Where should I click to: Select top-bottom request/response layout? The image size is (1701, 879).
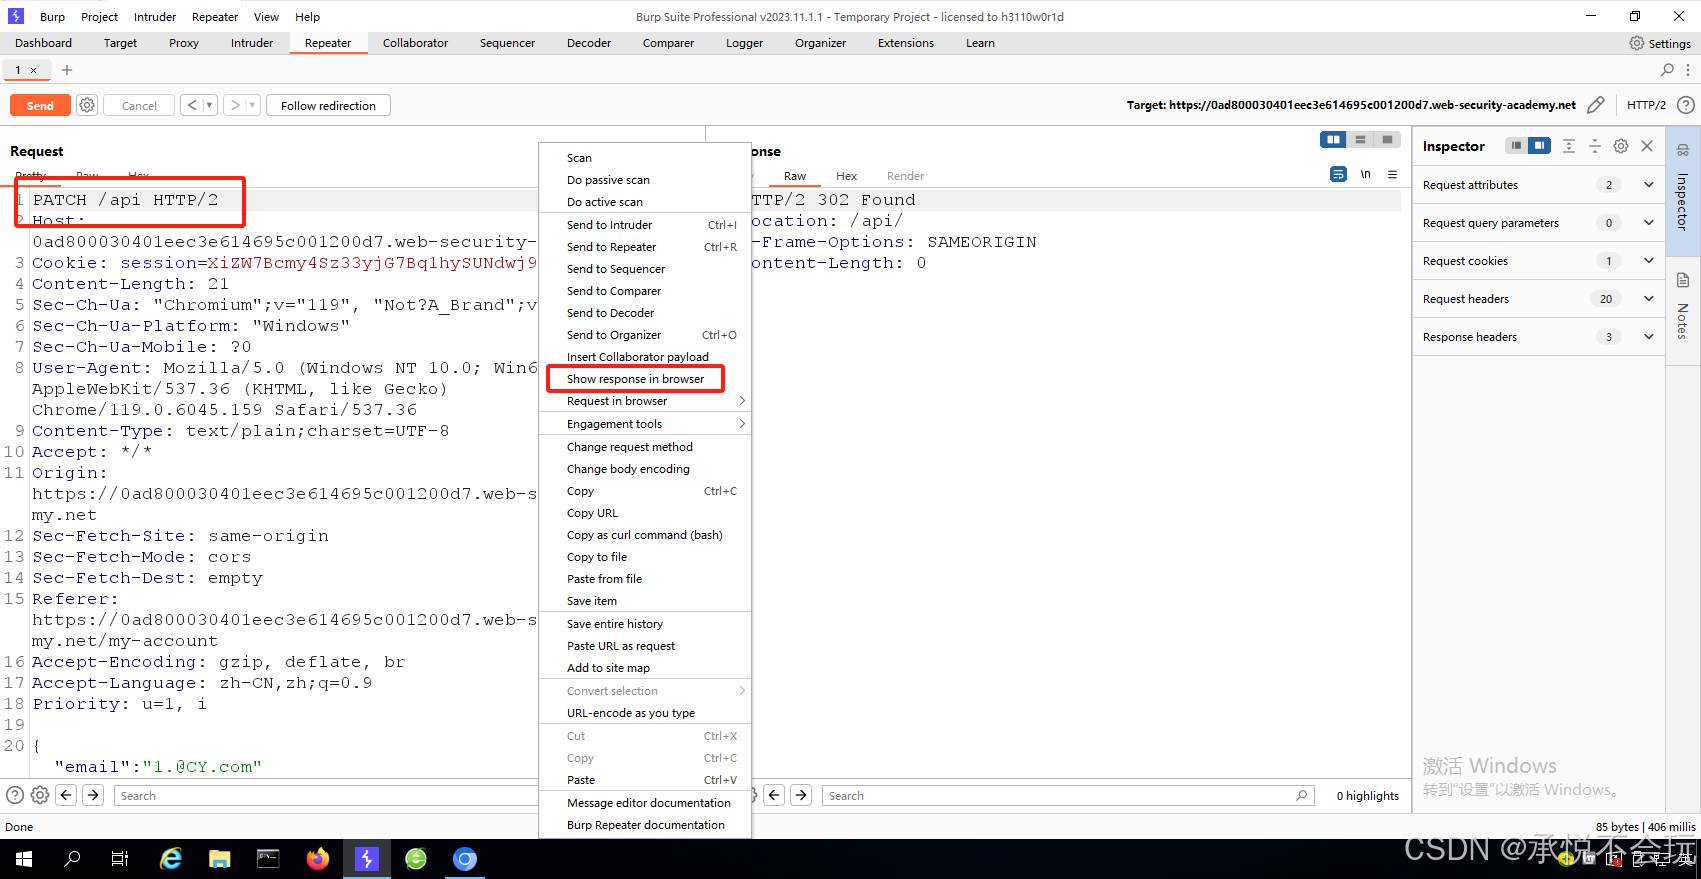(x=1360, y=140)
